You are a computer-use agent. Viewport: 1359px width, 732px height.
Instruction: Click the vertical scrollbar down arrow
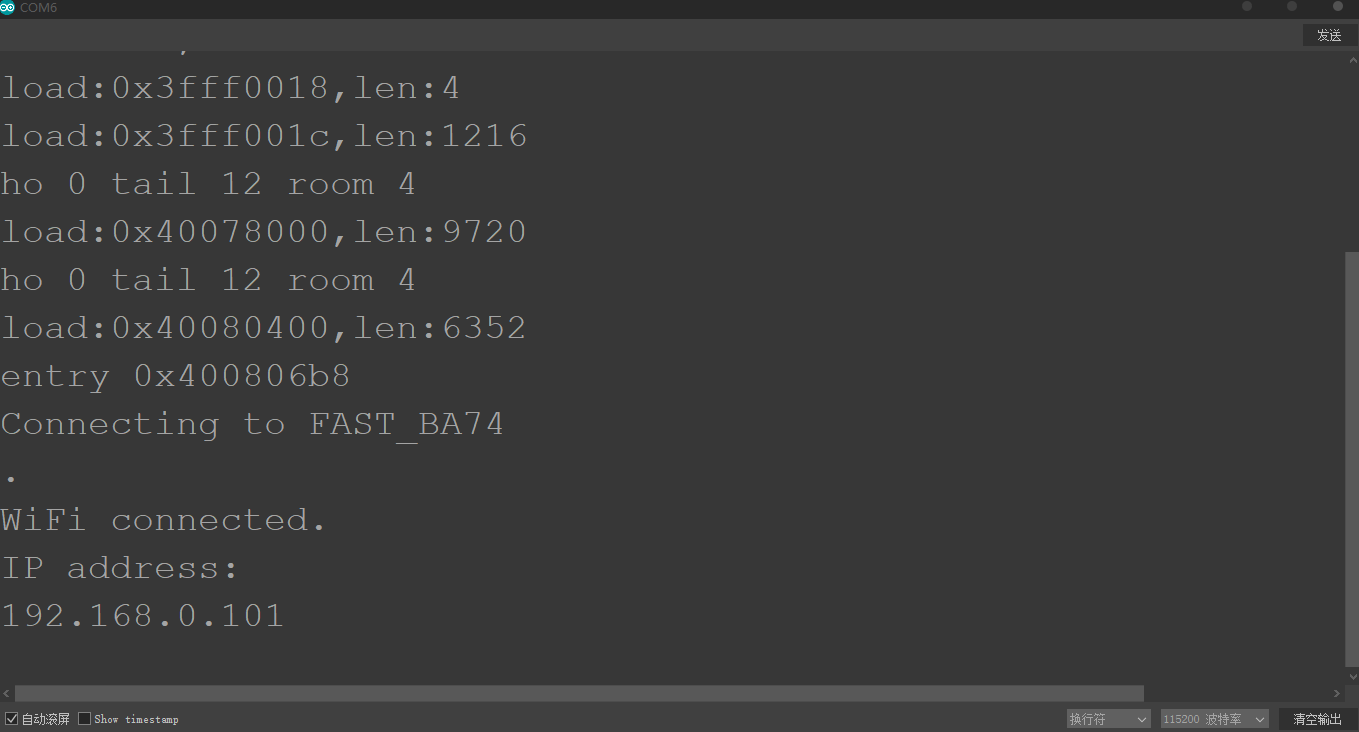pyautogui.click(x=1352, y=677)
